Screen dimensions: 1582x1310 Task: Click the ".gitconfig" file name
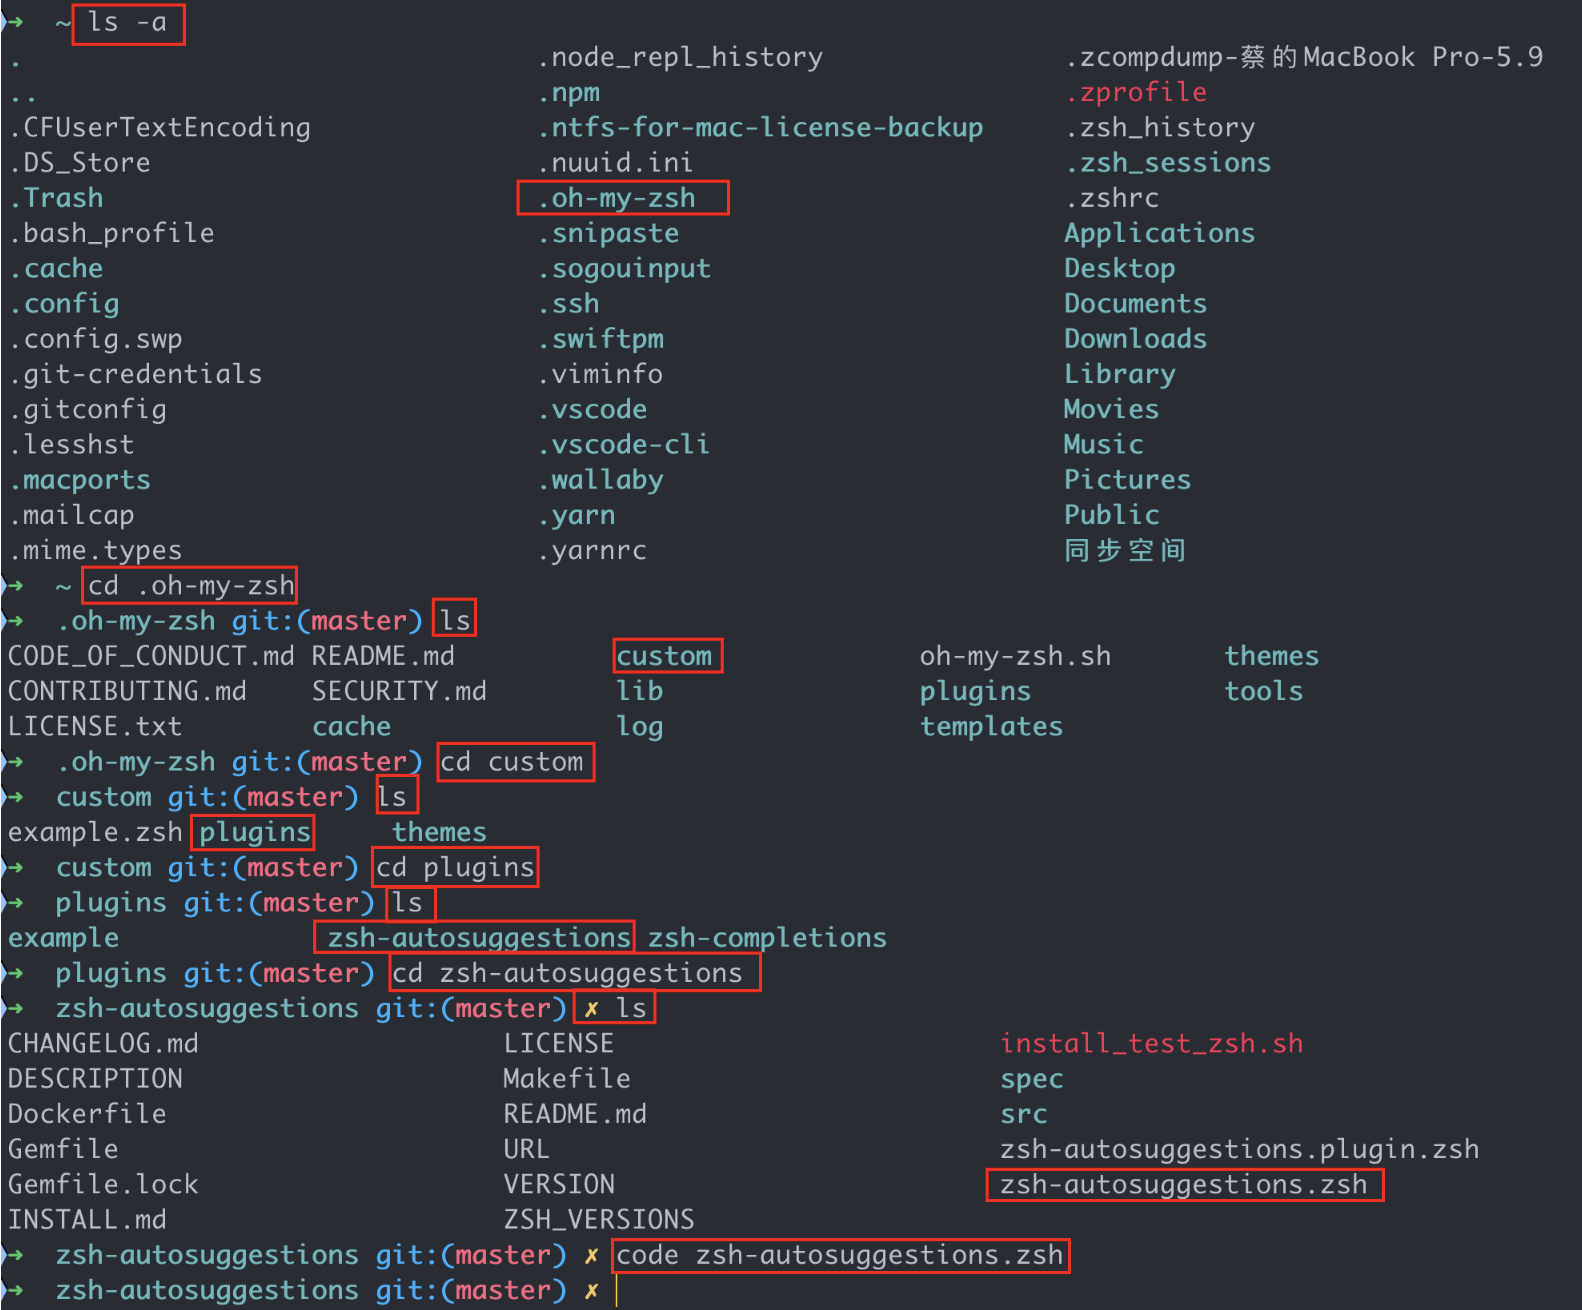88,409
